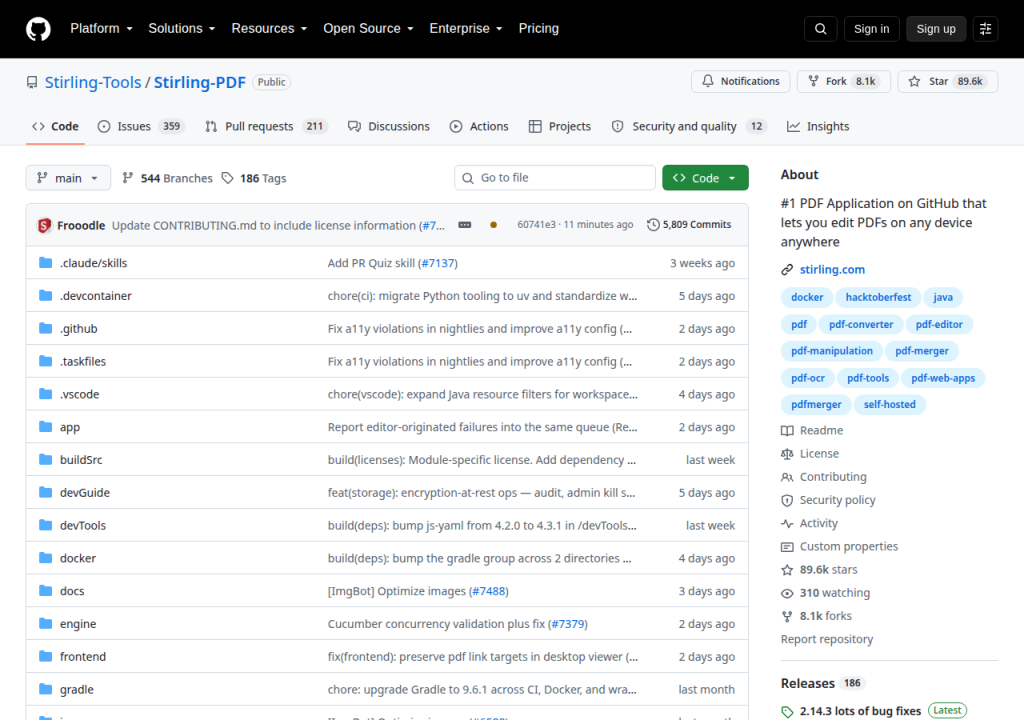Open the Open Source dropdown menu
Viewport: 1024px width, 720px height.
pyautogui.click(x=368, y=29)
